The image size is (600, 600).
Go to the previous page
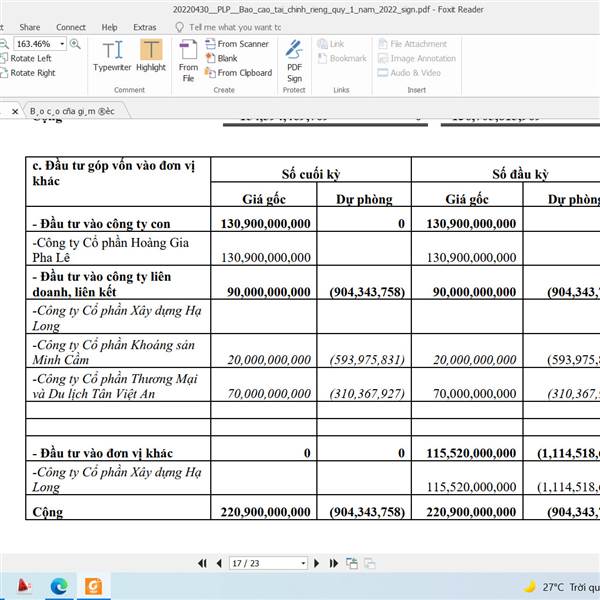point(219,563)
